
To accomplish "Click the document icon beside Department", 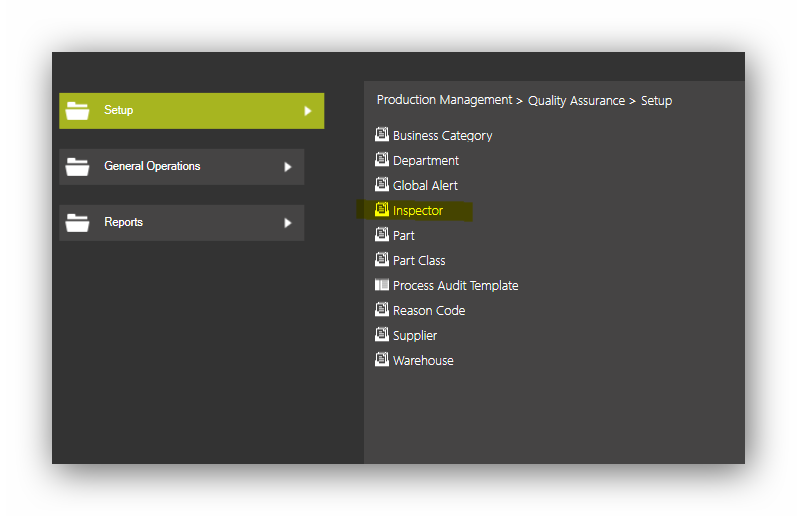I will (x=382, y=159).
